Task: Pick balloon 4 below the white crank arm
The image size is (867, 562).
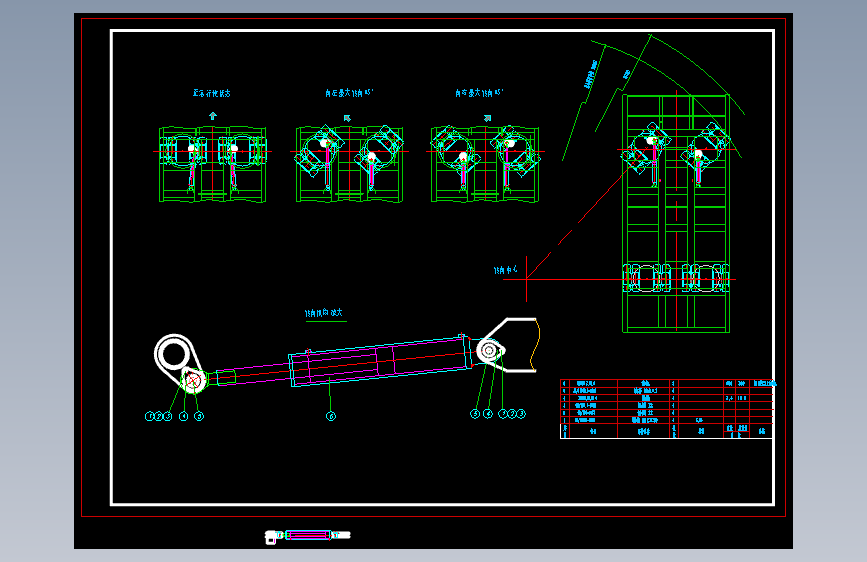Action: click(x=184, y=416)
